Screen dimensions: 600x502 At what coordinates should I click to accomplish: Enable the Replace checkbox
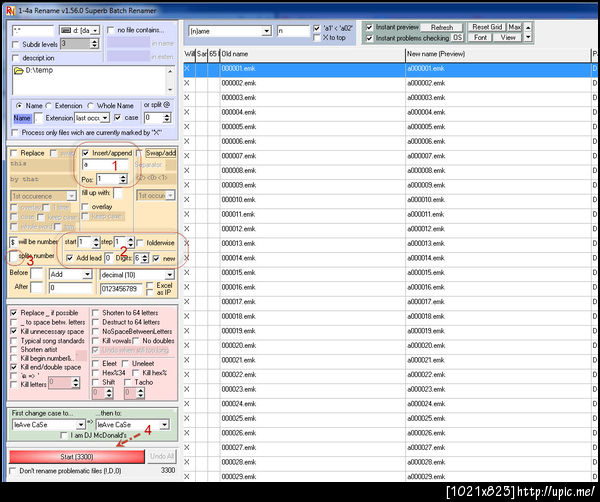pos(14,153)
